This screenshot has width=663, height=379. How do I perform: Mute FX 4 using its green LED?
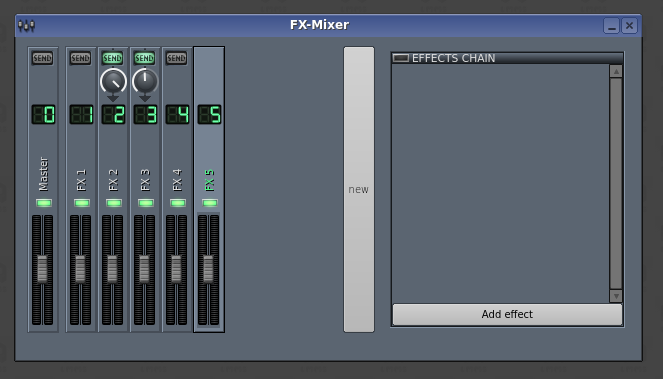[178, 203]
